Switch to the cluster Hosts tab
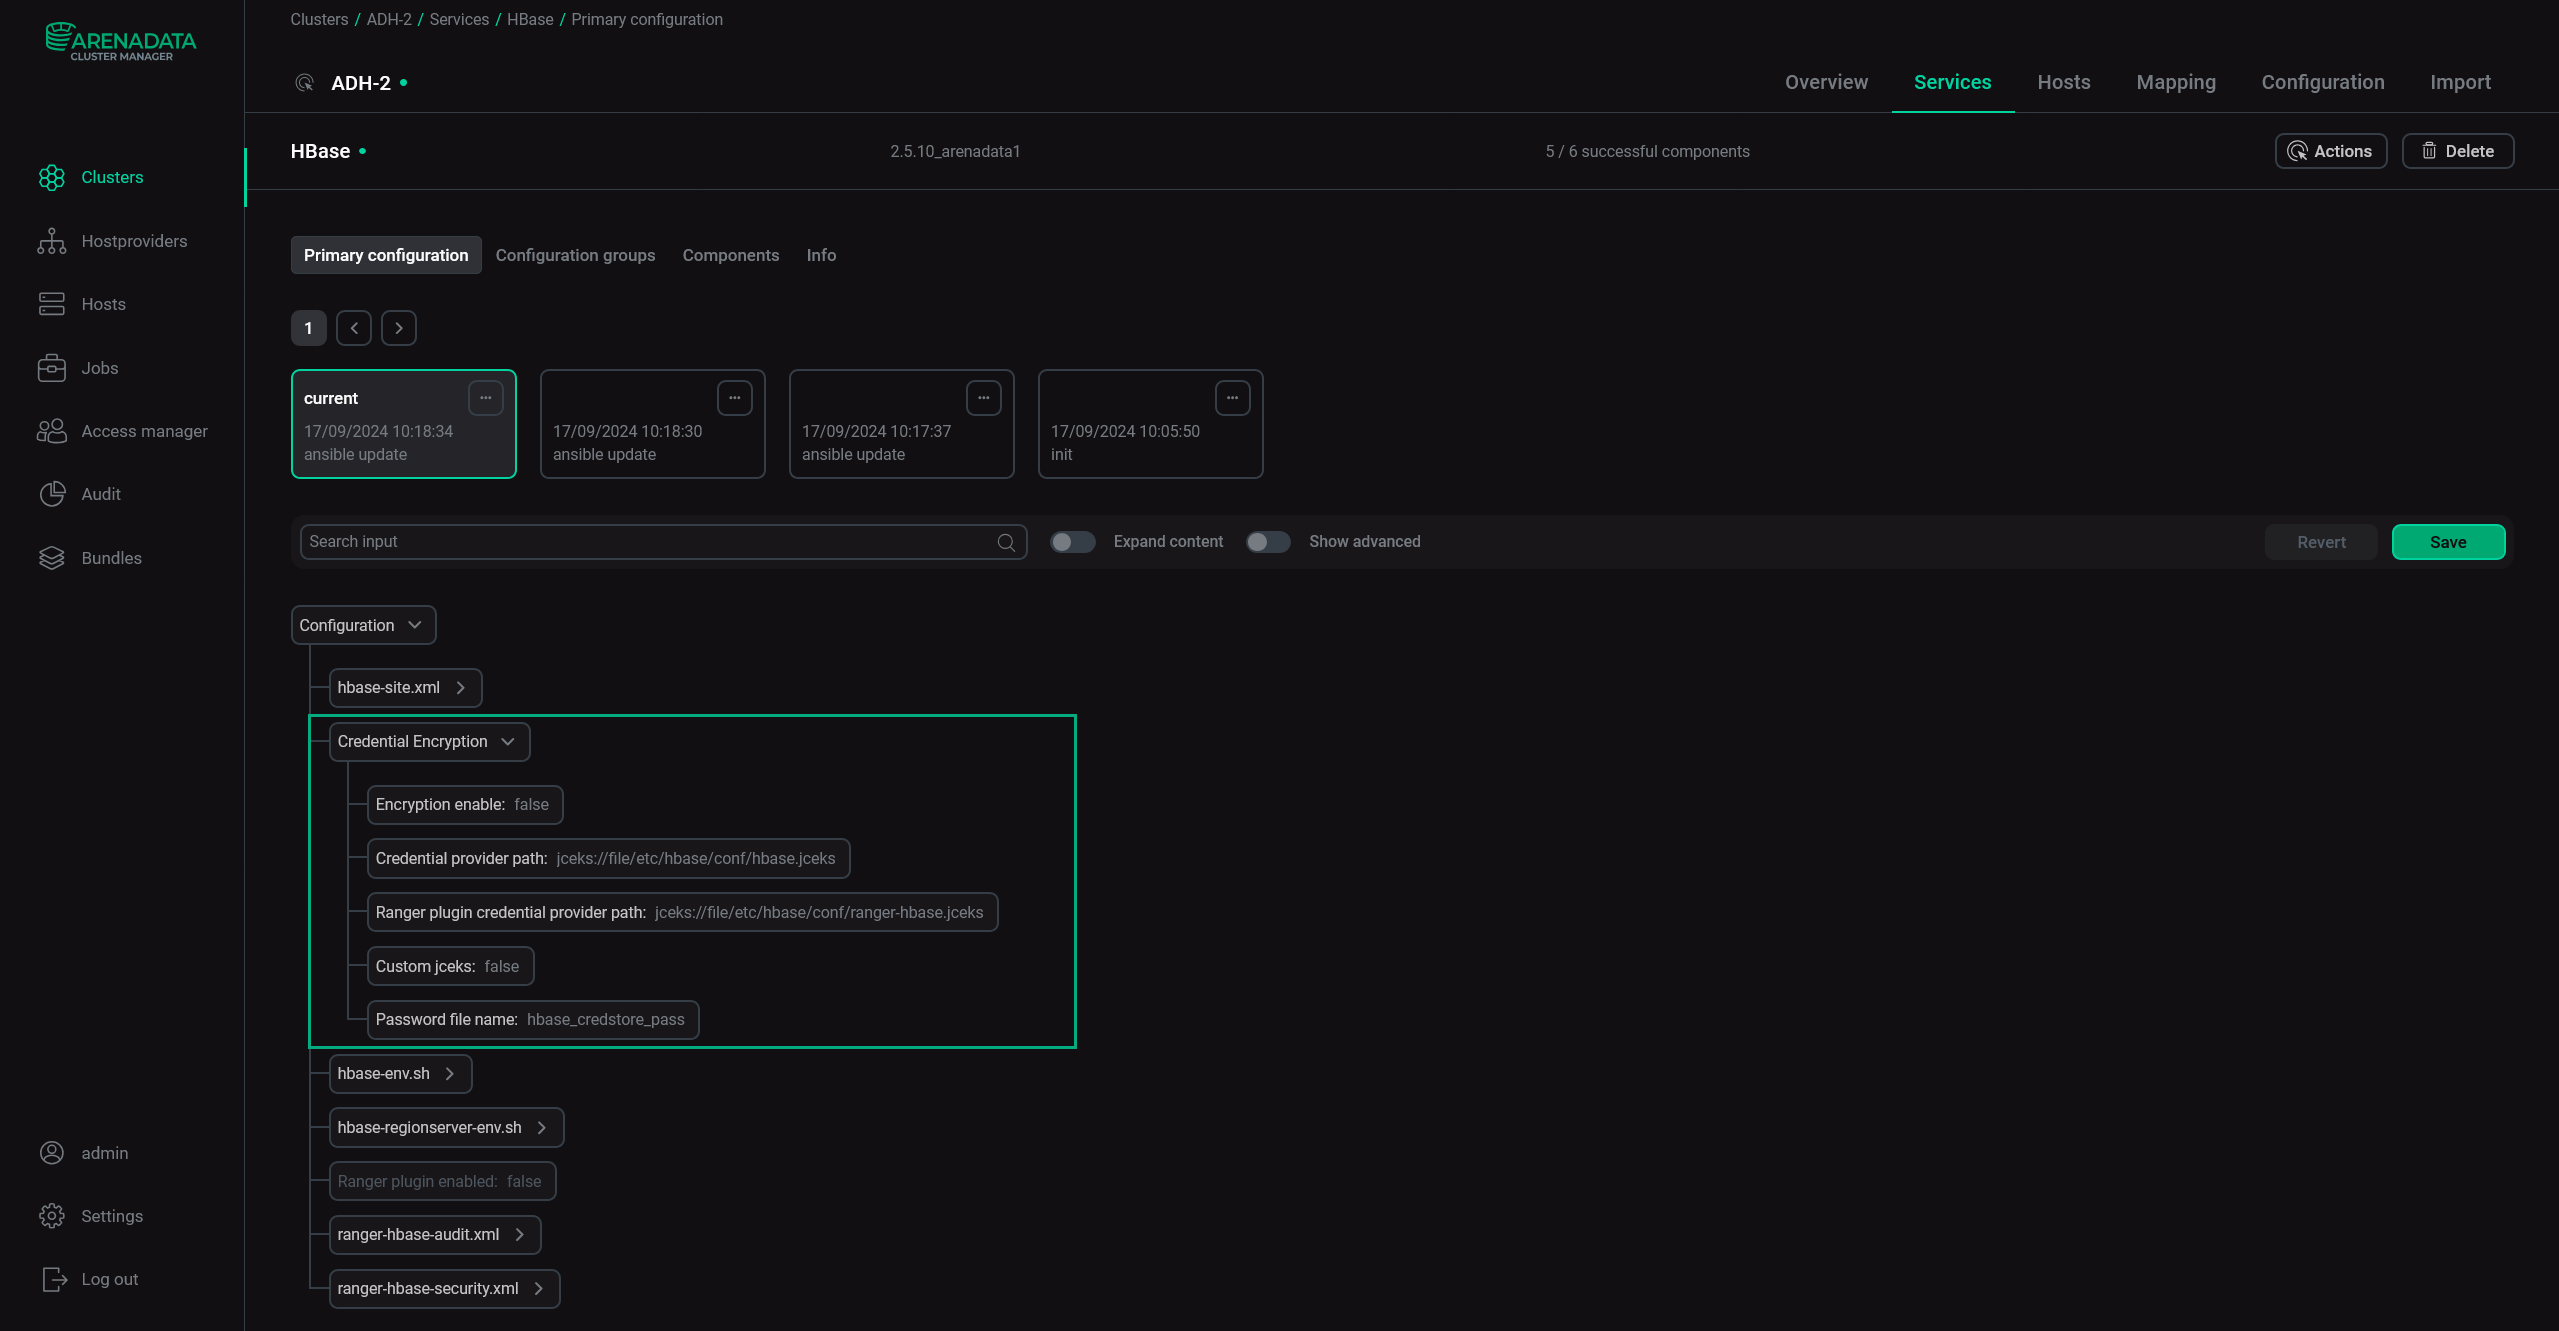Viewport: 2559px width, 1331px height. point(2064,82)
